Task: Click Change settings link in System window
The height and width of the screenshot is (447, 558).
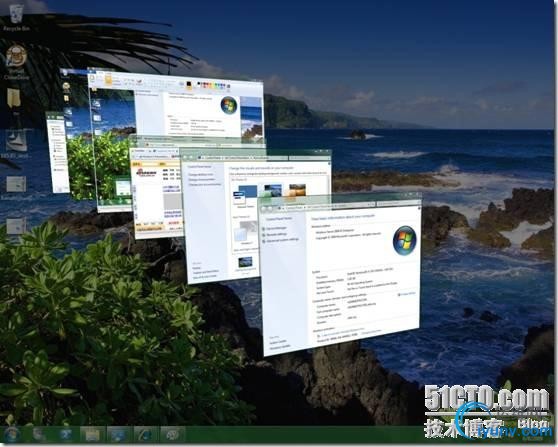Action: coord(406,294)
